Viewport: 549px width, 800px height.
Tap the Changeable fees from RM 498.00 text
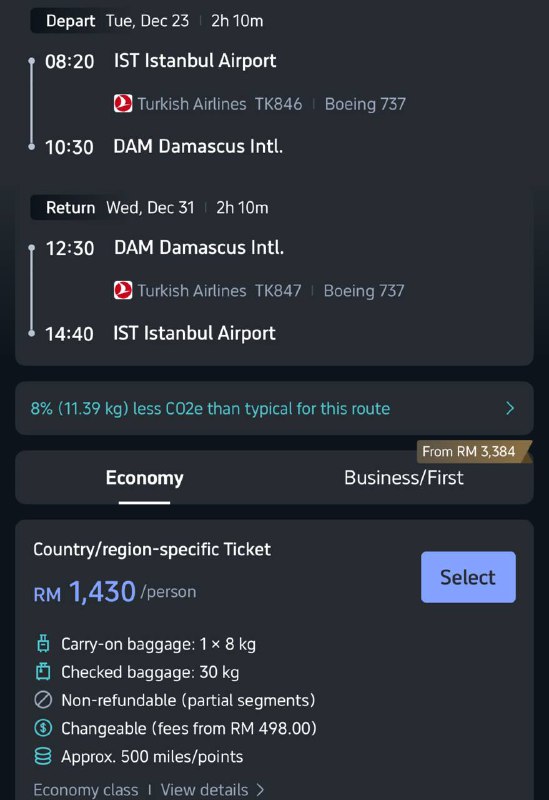point(189,728)
